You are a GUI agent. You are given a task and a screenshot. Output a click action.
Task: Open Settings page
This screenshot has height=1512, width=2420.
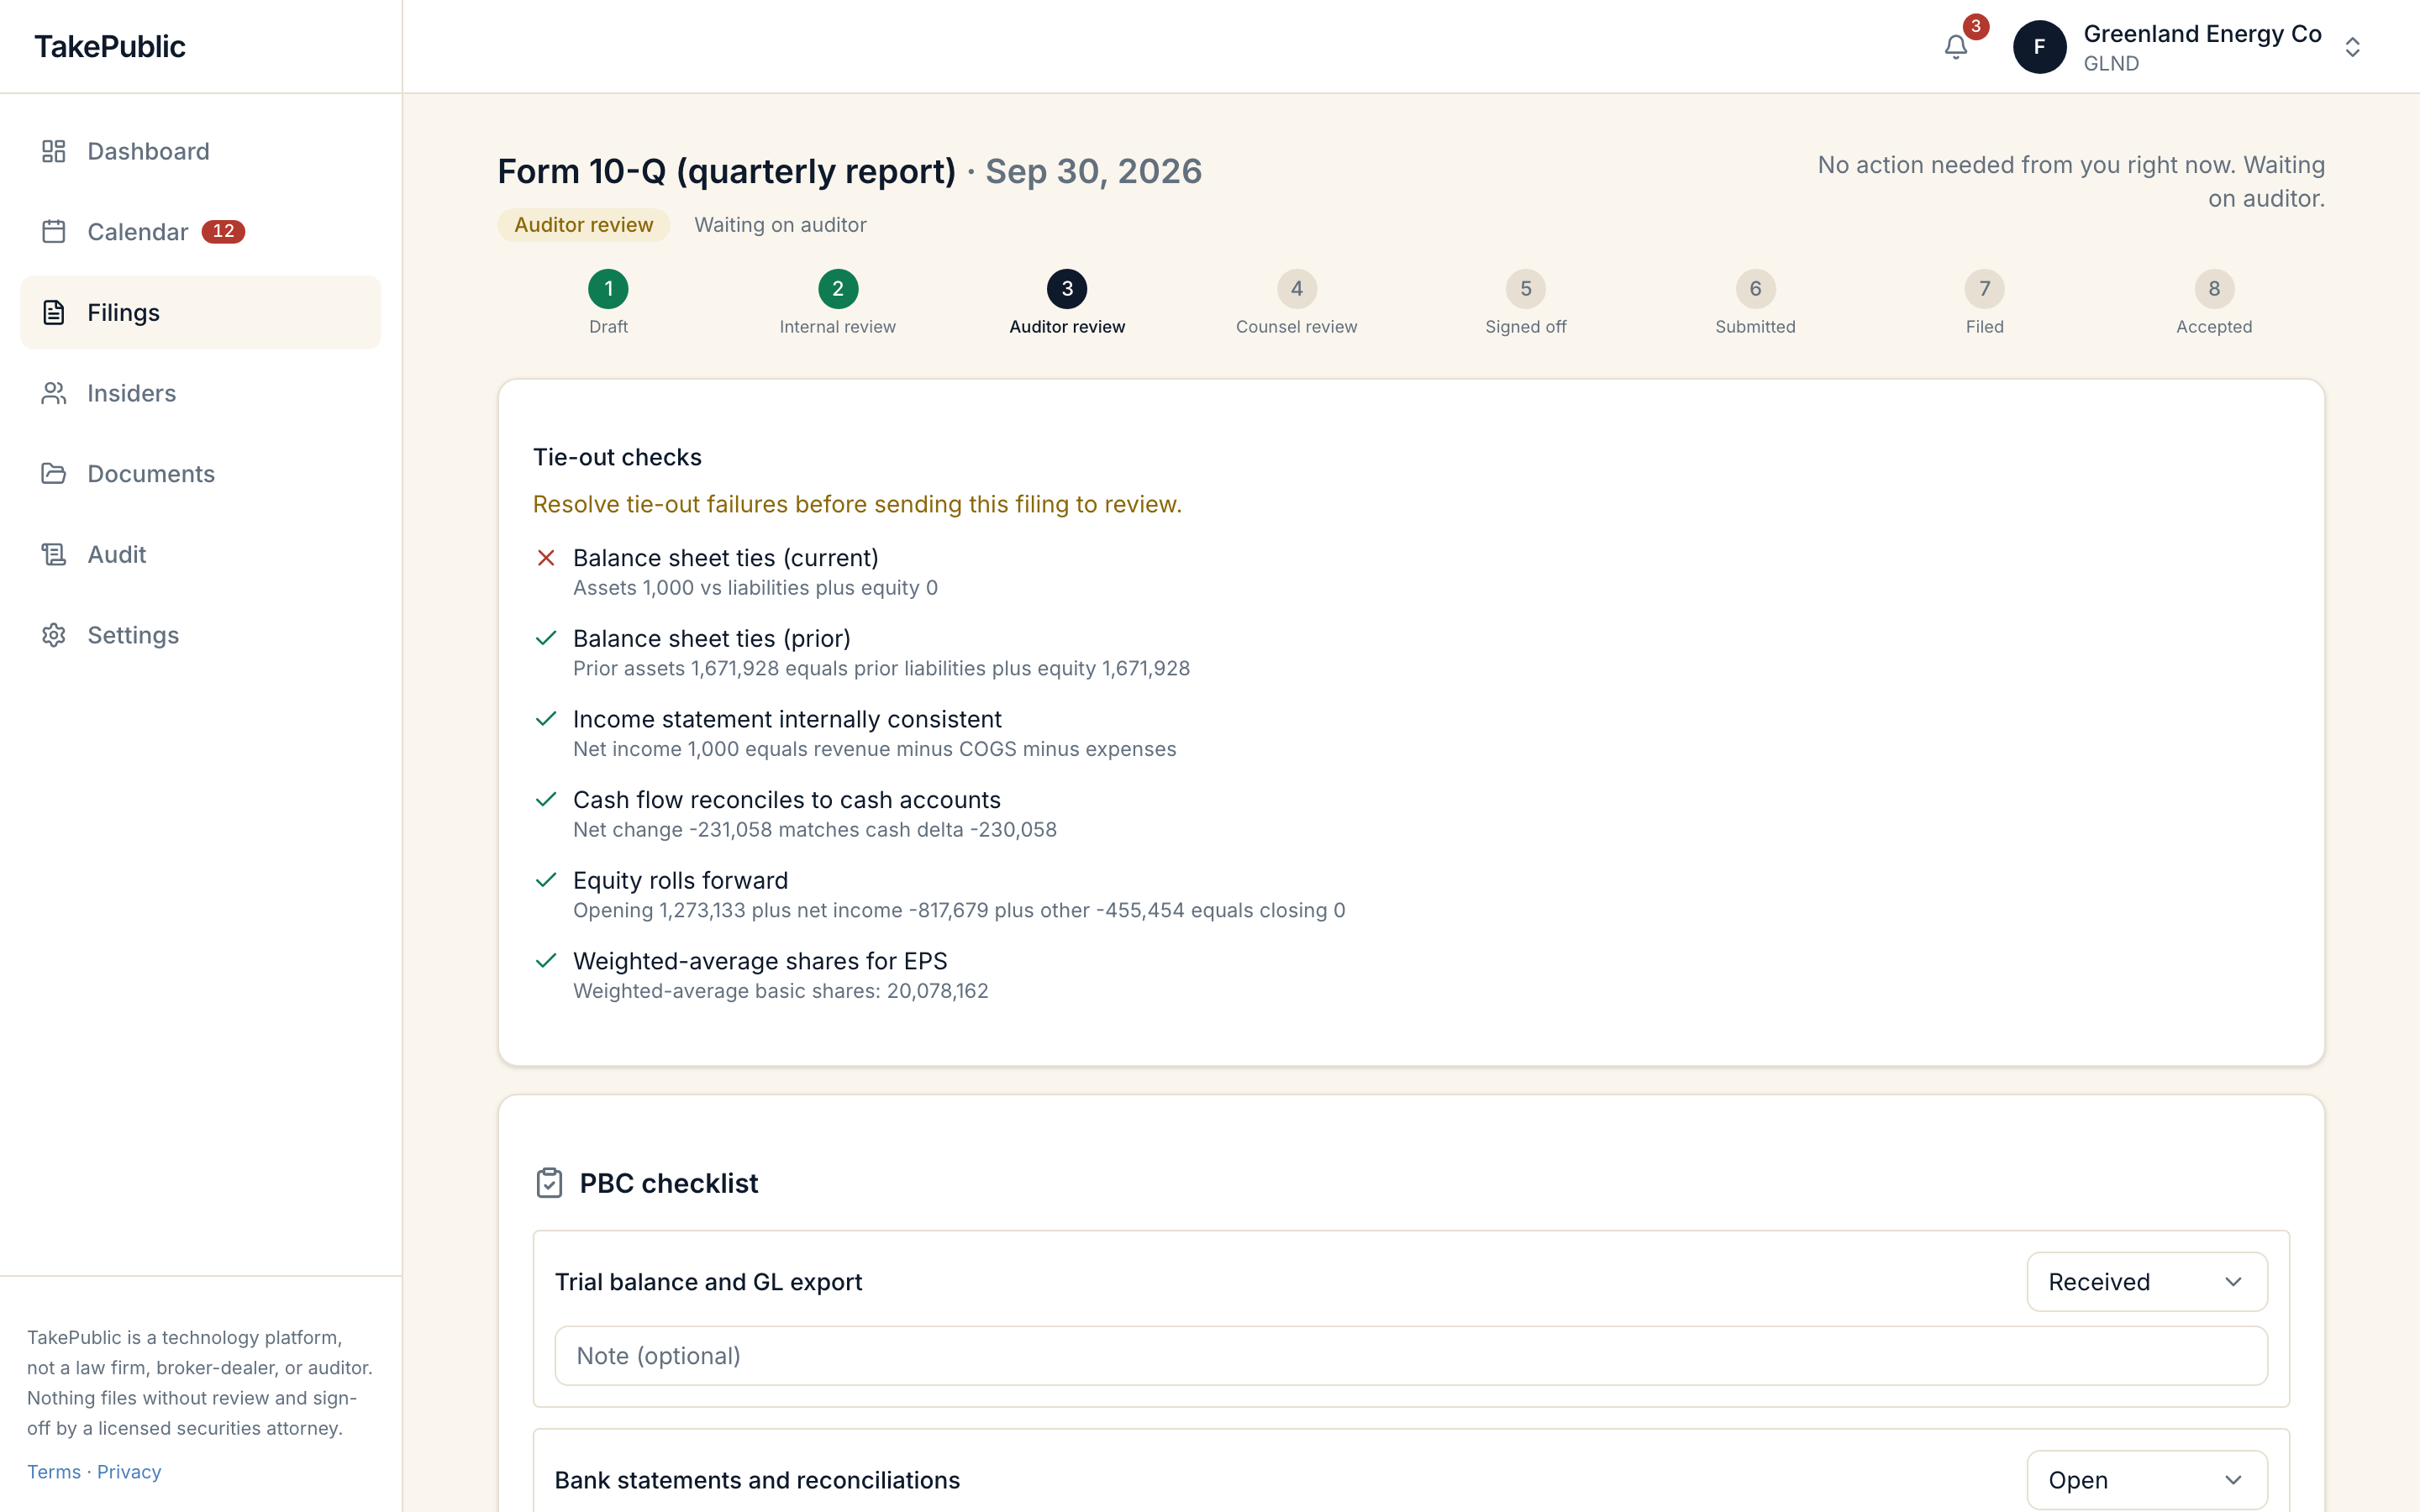200,635
